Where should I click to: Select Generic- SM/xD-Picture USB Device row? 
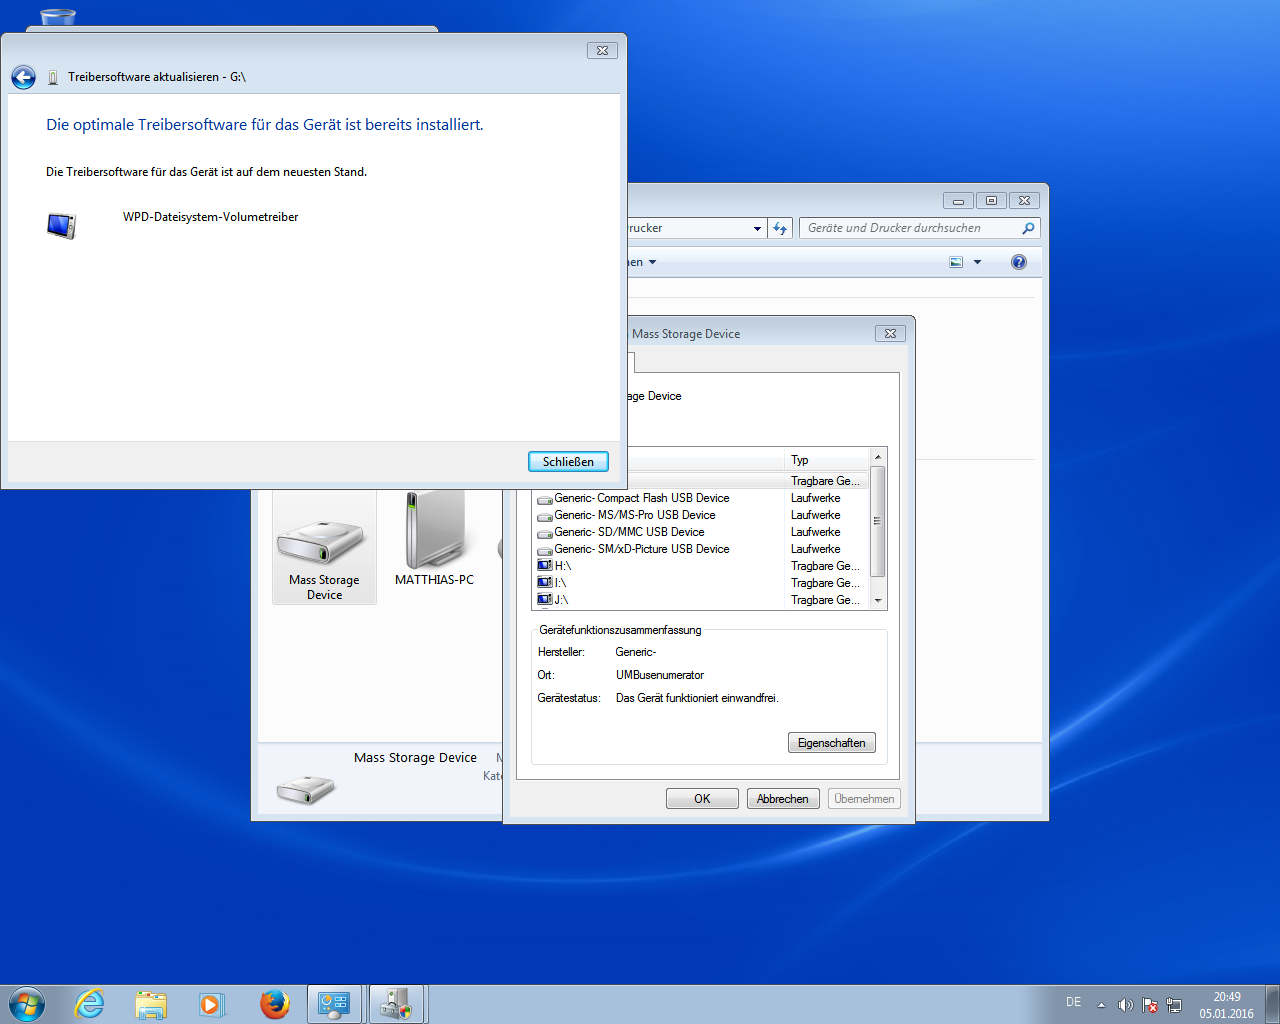click(701, 549)
